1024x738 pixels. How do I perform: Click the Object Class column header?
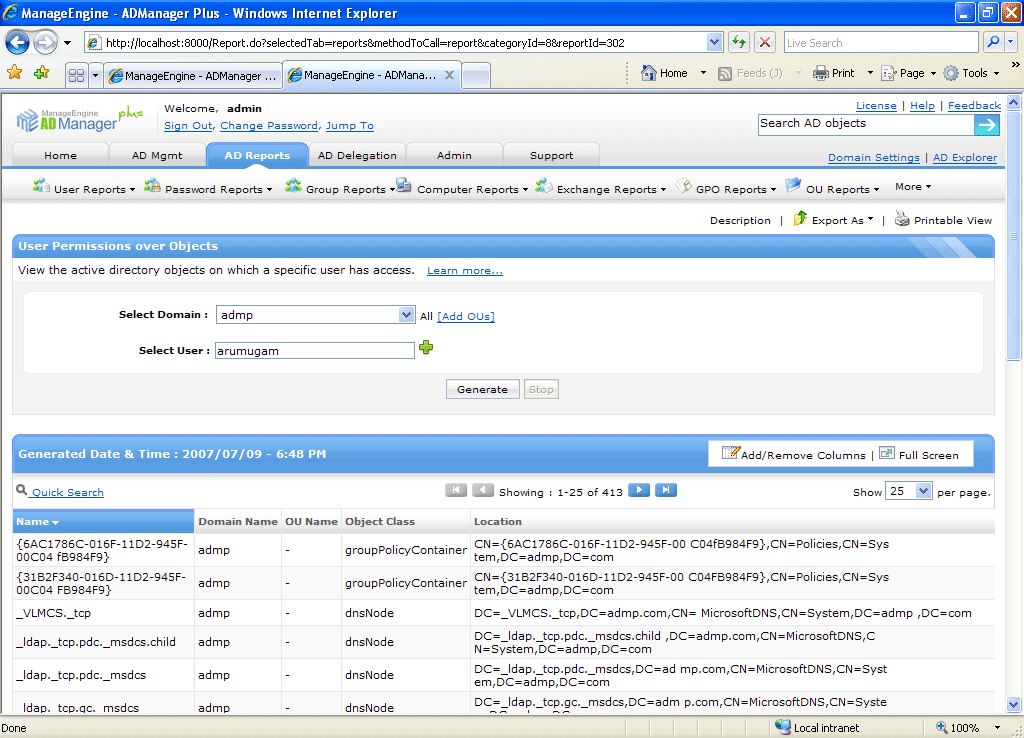[x=379, y=521]
